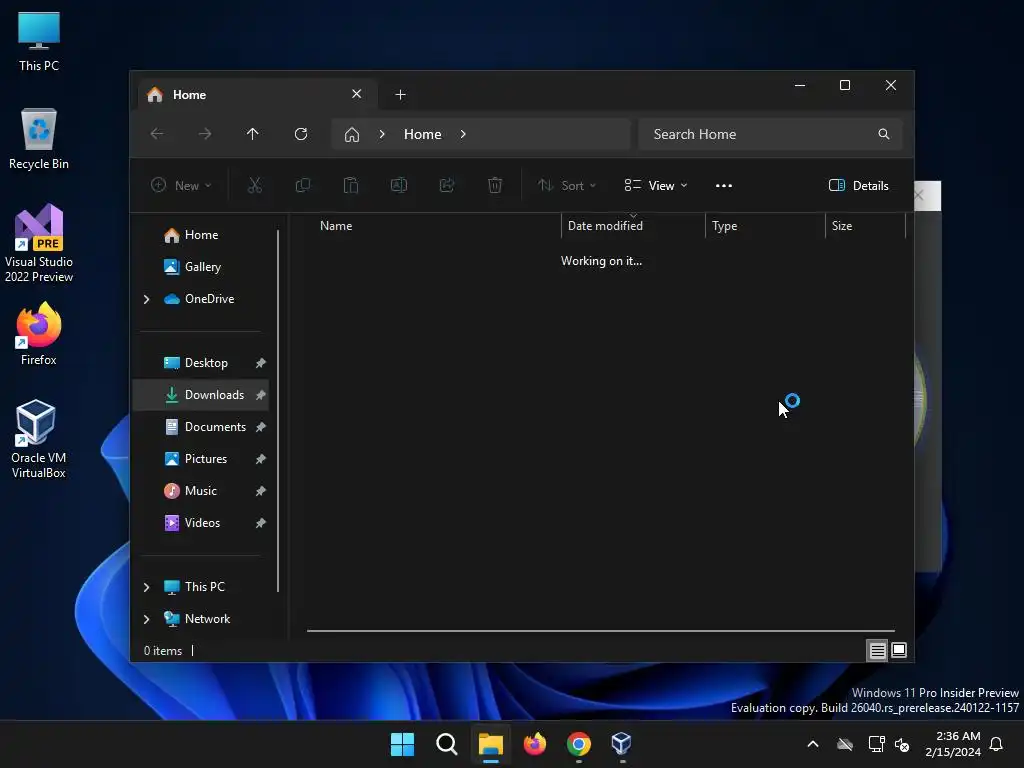Open the Recycle Bin desktop icon
The width and height of the screenshot is (1024, 768).
[x=39, y=139]
